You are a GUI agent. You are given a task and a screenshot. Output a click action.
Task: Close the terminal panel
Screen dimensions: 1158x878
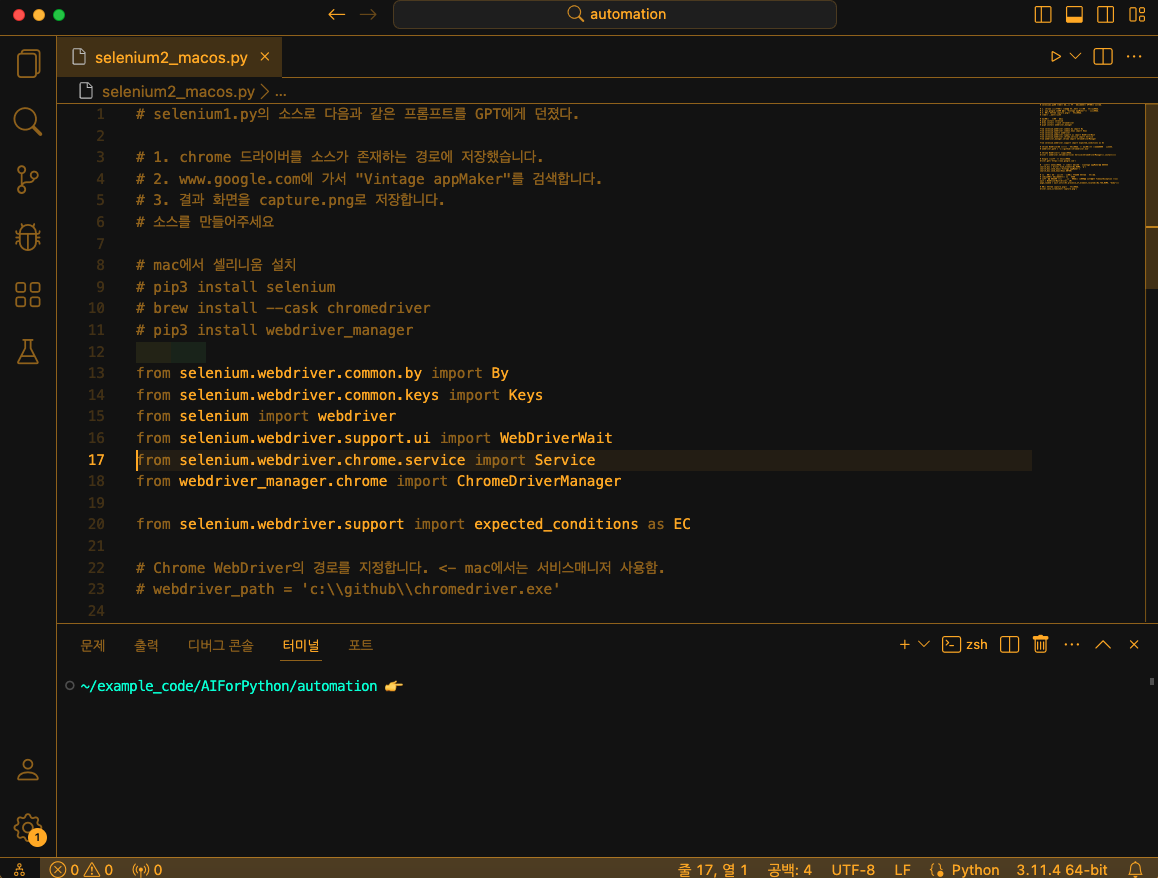[x=1134, y=645]
